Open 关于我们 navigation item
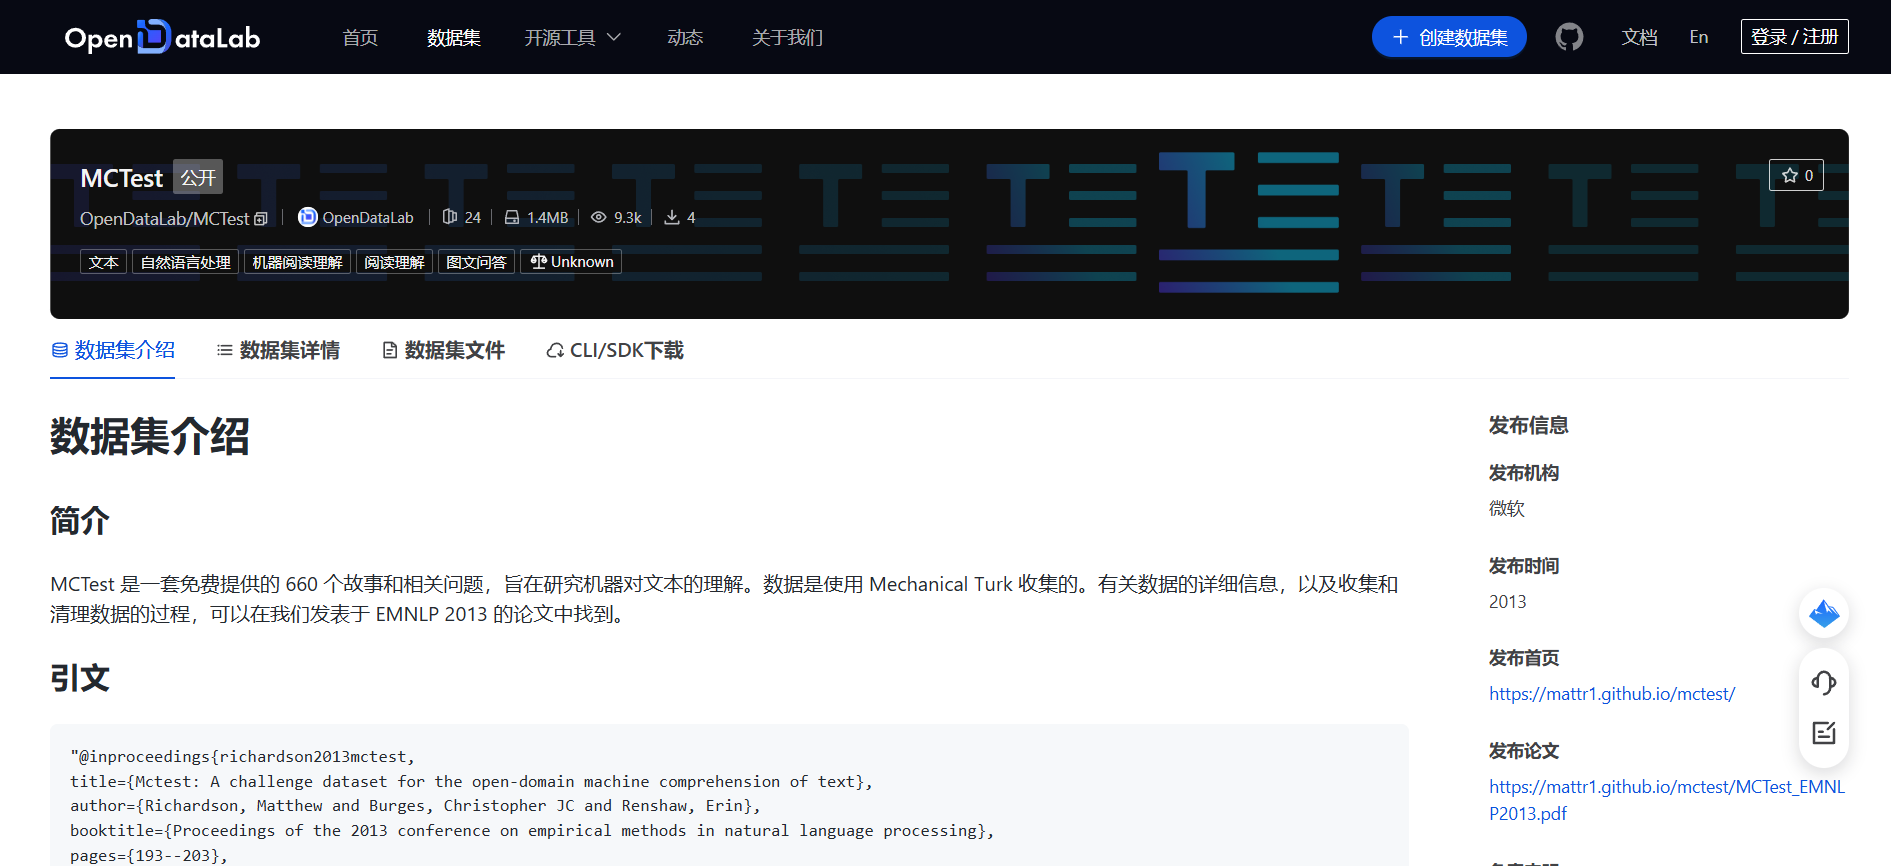Image resolution: width=1891 pixels, height=866 pixels. pos(788,37)
